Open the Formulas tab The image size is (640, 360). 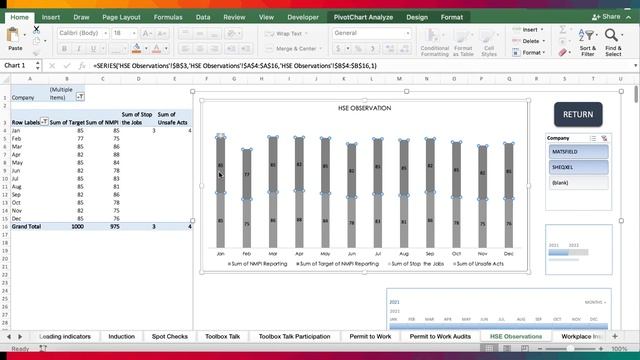168,17
